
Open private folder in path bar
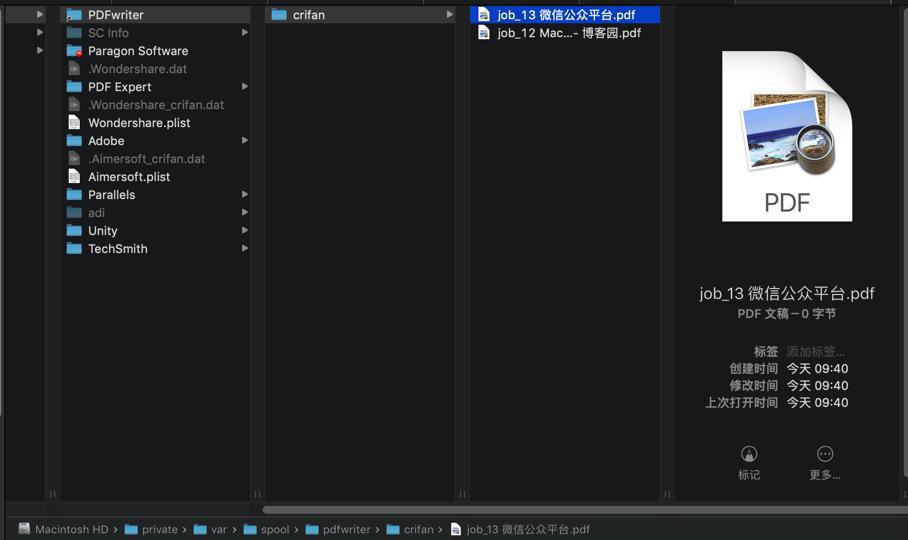point(151,529)
